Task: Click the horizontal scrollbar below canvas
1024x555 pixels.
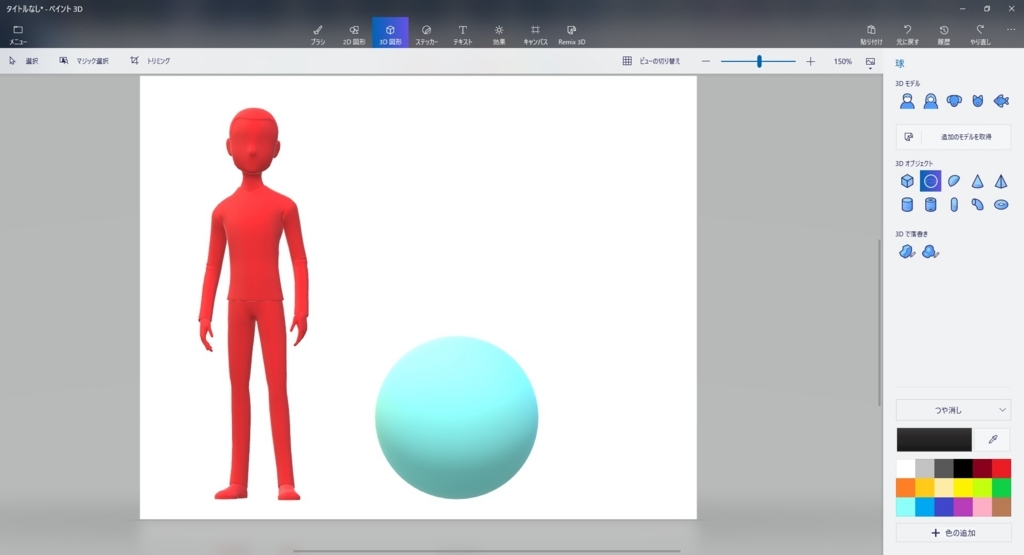Action: pos(487,551)
